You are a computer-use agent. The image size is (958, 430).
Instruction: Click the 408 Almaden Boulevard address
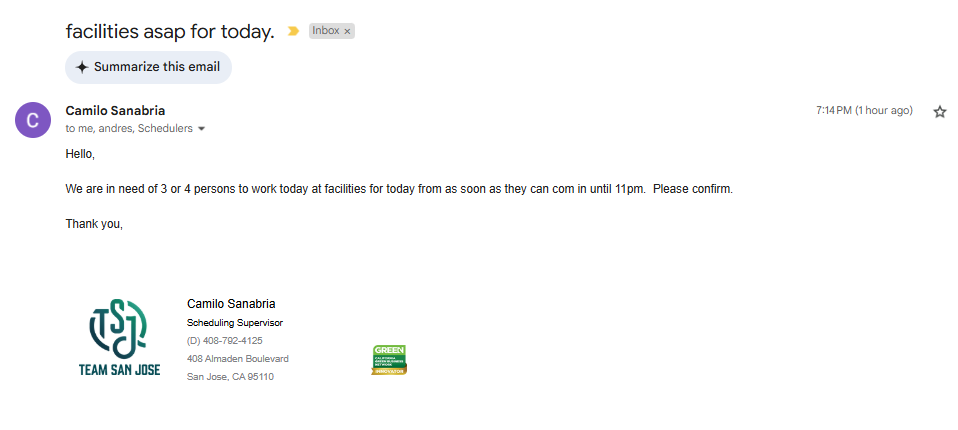pyautogui.click(x=238, y=359)
